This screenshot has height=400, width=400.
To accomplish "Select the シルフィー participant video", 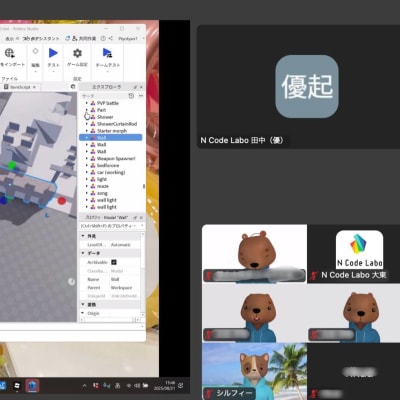I will (254, 371).
